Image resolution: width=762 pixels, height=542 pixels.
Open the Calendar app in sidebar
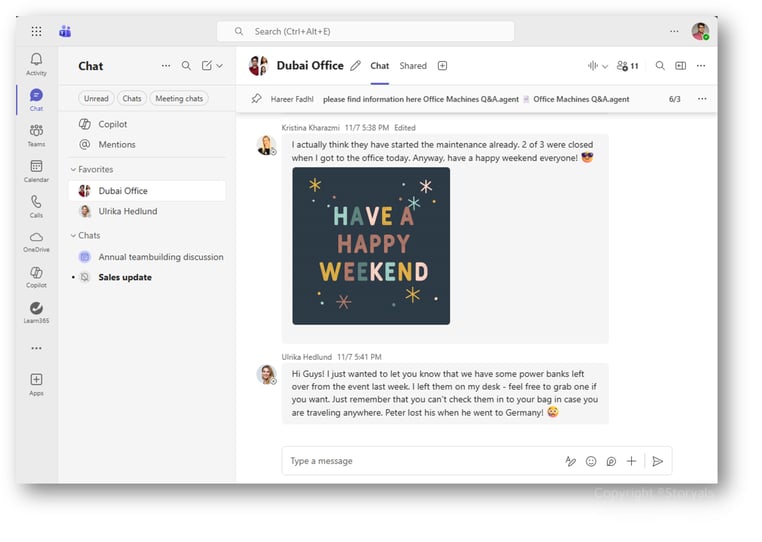coord(36,171)
